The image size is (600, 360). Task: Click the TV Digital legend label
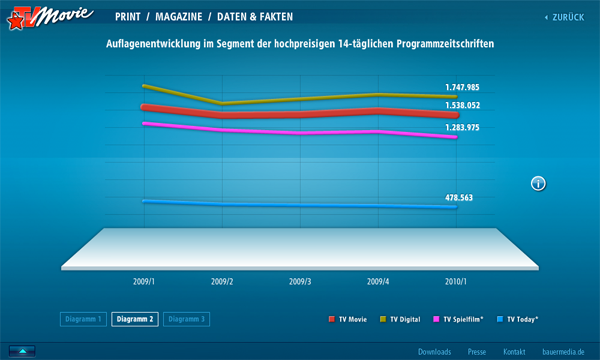pos(405,319)
